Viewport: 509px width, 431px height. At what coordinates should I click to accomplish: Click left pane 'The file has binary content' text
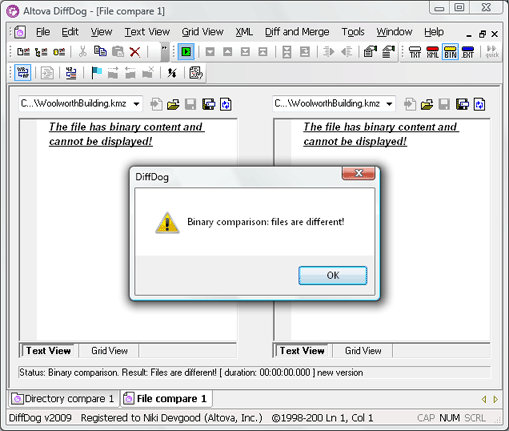click(126, 134)
